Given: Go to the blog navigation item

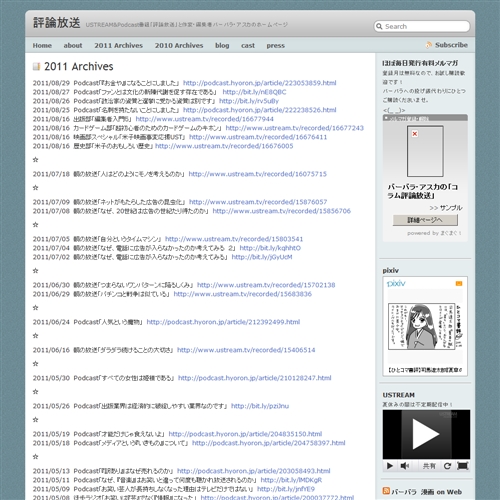Looking at the screenshot, I should (x=222, y=45).
